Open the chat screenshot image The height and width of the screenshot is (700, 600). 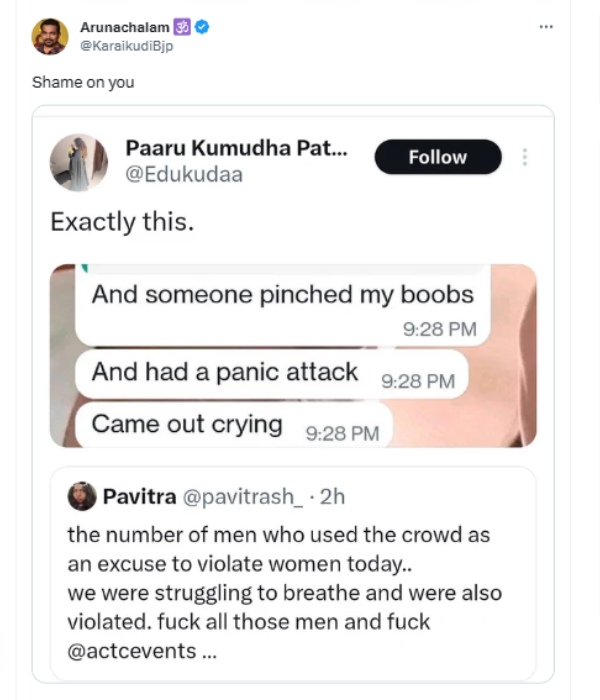pyautogui.click(x=293, y=355)
